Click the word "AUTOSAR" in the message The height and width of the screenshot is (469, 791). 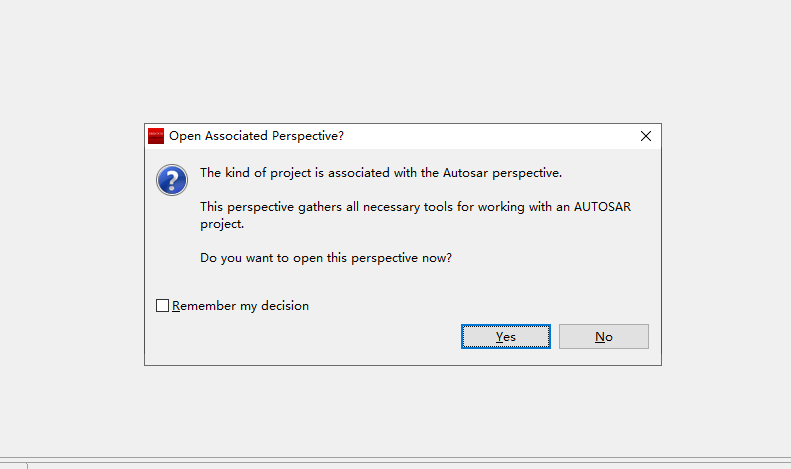pos(604,207)
